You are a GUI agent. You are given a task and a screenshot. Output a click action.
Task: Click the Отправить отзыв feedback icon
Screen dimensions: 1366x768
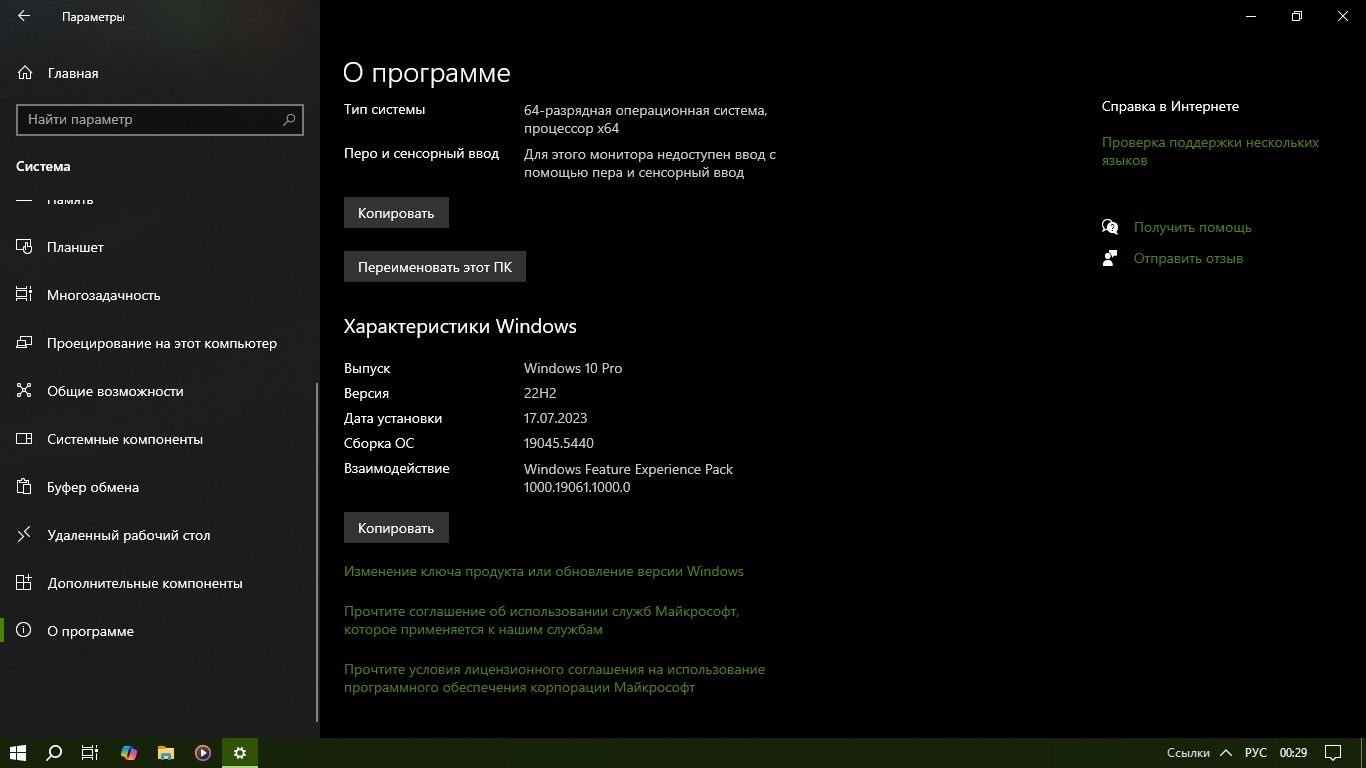[x=1110, y=258]
